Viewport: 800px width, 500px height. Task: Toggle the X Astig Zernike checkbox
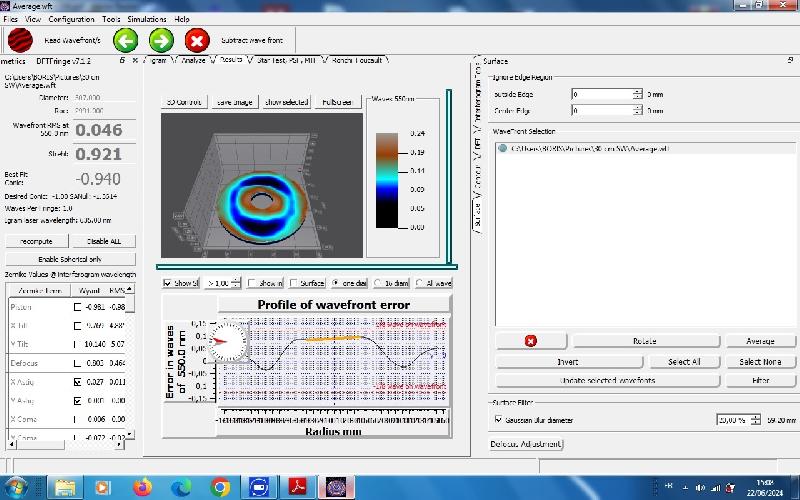78,382
